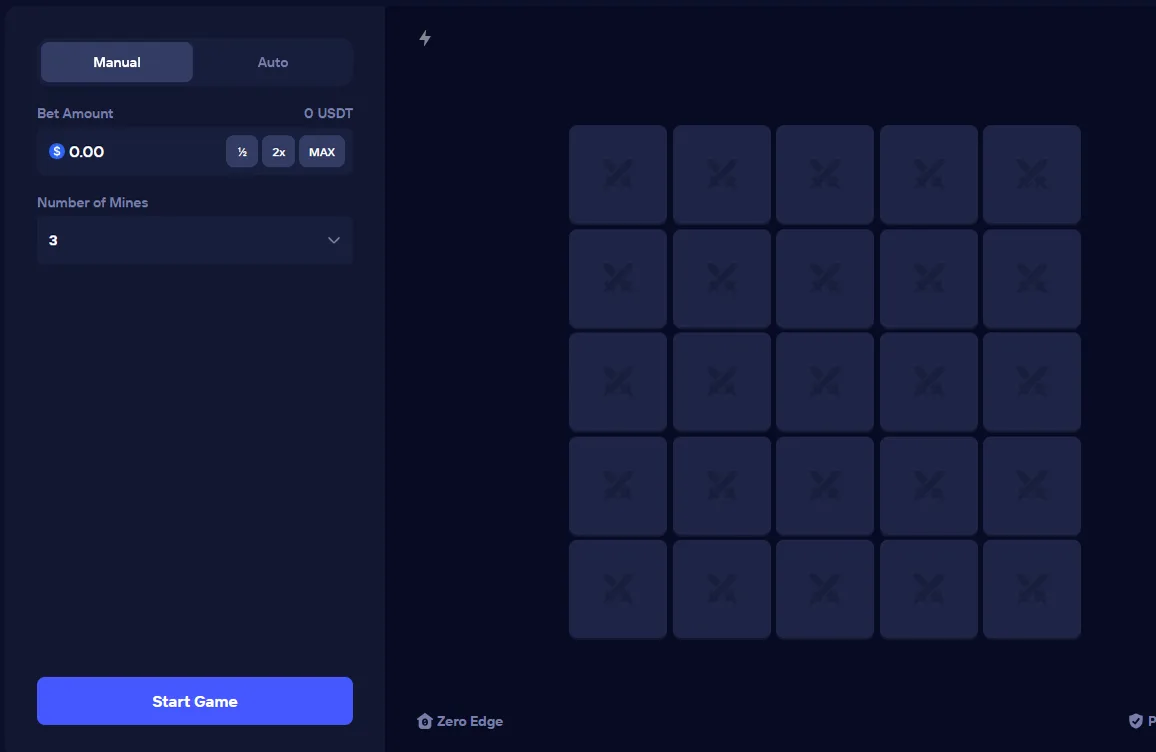The height and width of the screenshot is (752, 1156).
Task: Reveal the fourth-row, fourth-column mine tile
Action: tap(929, 486)
